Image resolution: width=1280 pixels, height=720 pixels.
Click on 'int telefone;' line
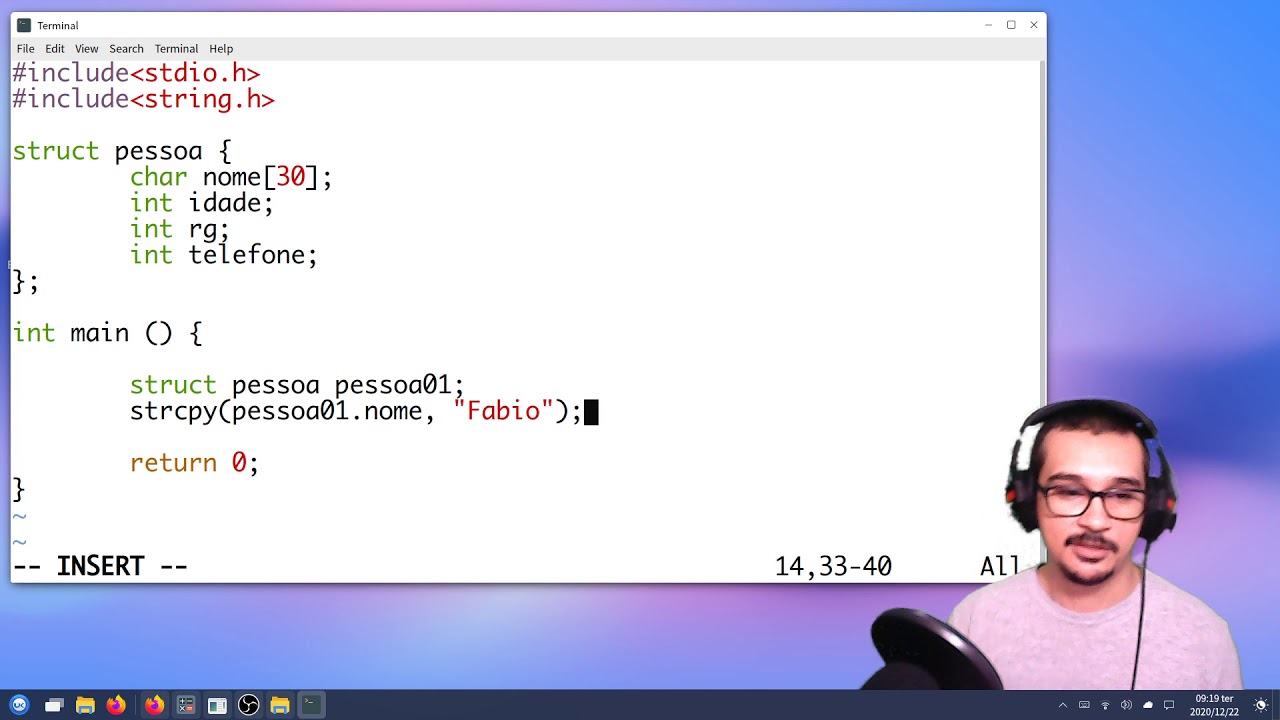click(223, 255)
